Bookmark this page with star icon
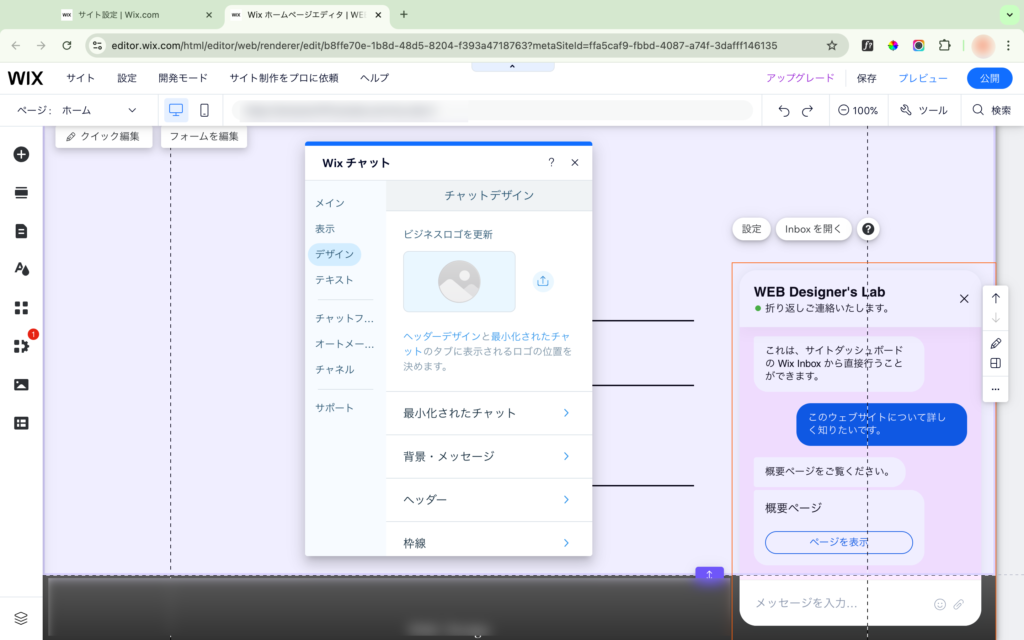Image resolution: width=1024 pixels, height=640 pixels. coord(831,45)
